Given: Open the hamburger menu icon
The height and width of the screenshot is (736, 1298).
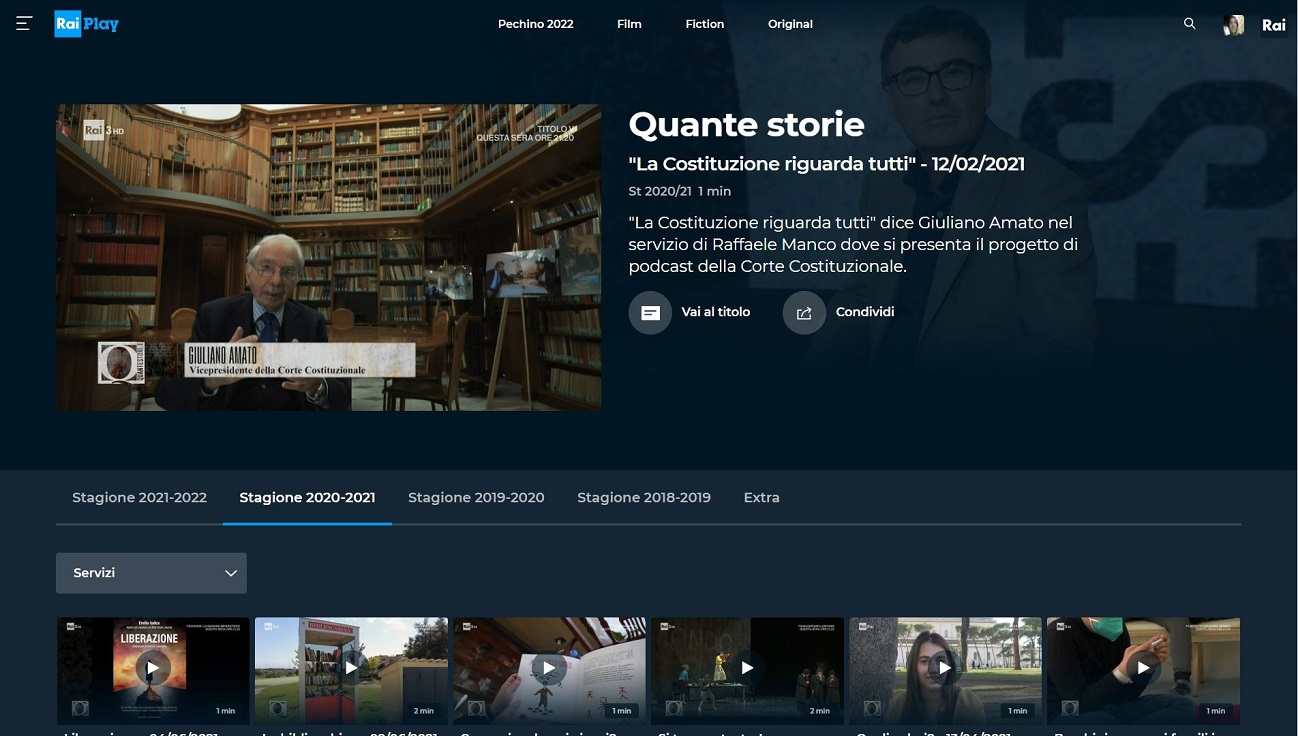Looking at the screenshot, I should [x=24, y=24].
